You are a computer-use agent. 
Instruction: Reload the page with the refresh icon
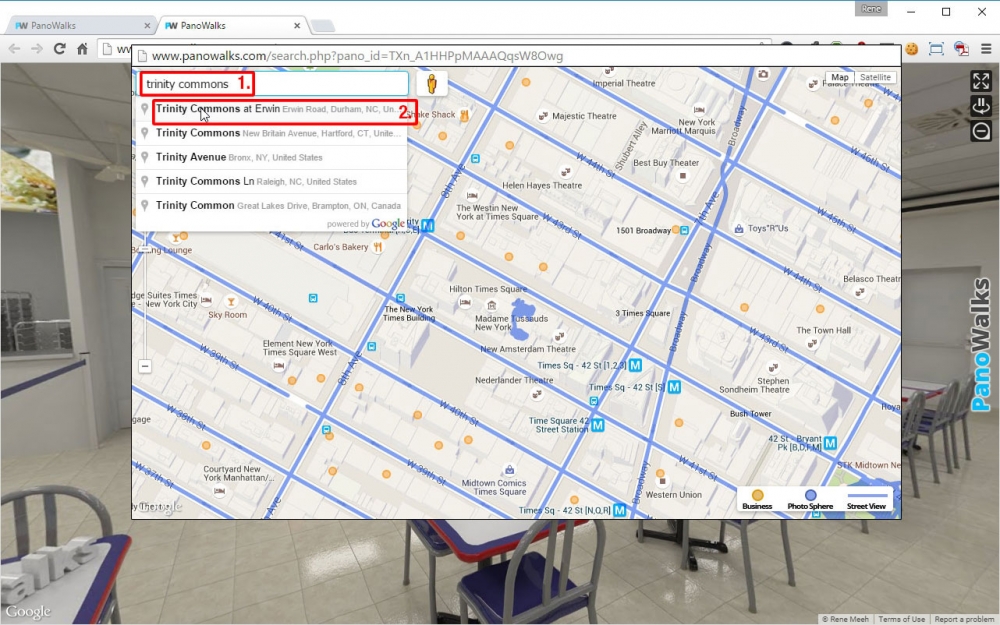60,48
